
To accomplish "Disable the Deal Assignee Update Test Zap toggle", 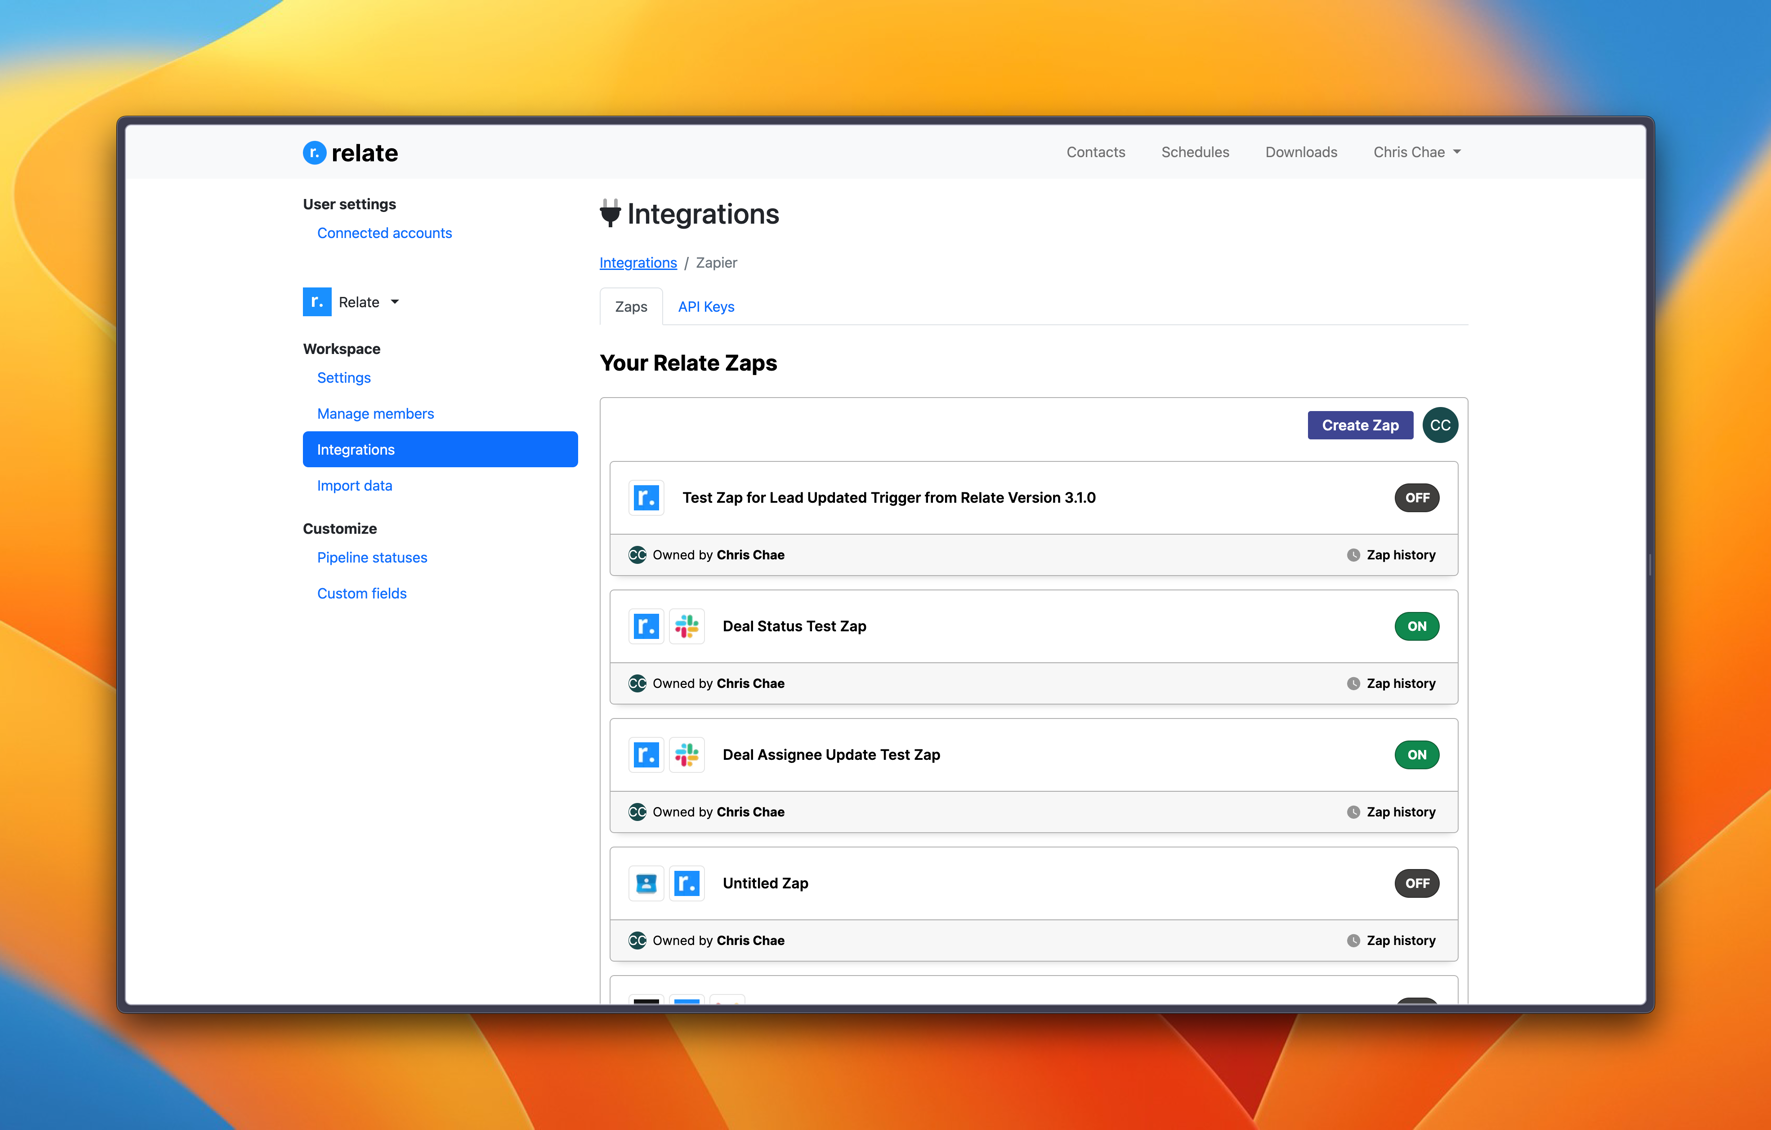I will 1417,755.
